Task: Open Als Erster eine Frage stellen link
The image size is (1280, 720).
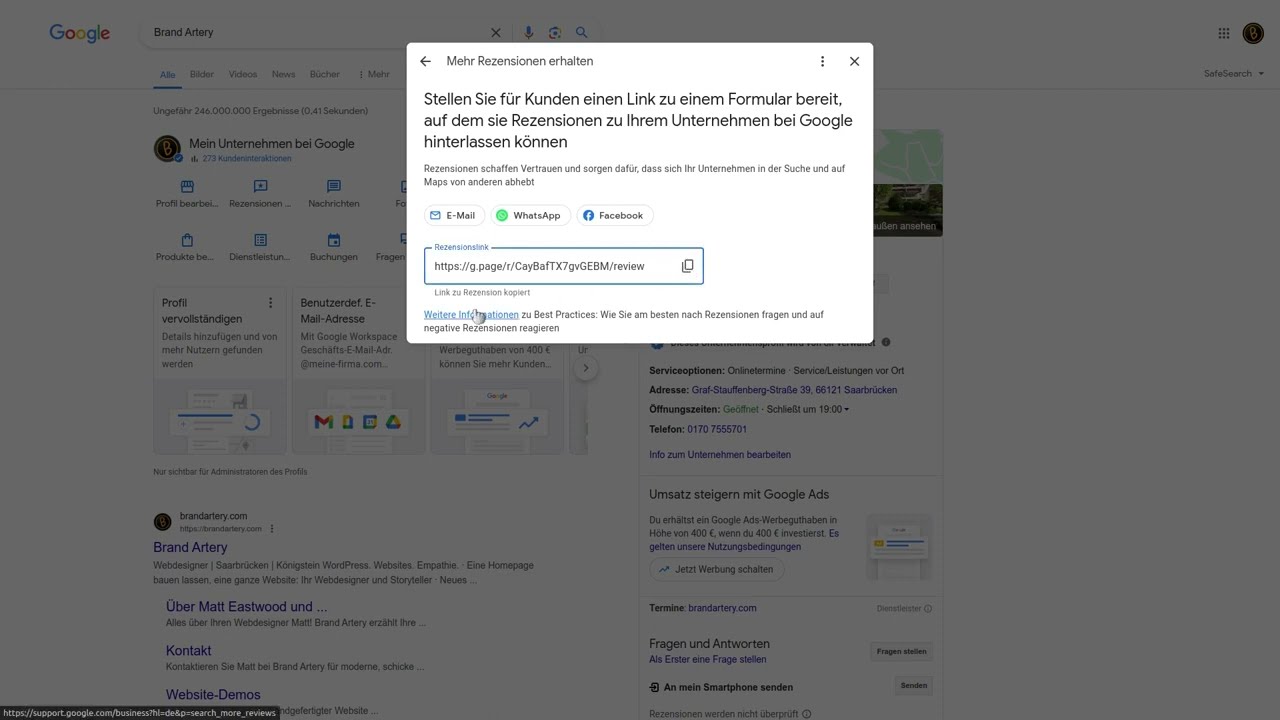Action: [708, 659]
